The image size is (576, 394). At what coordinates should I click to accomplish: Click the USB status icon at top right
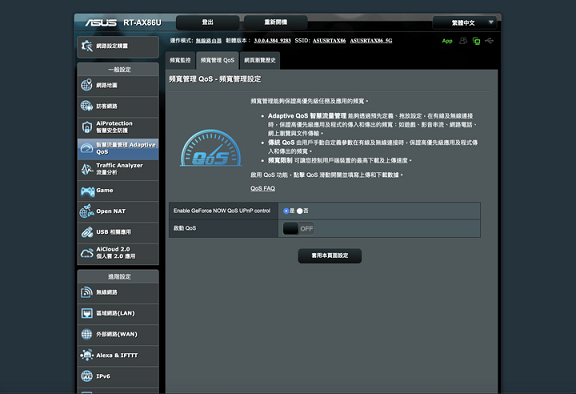click(x=489, y=40)
